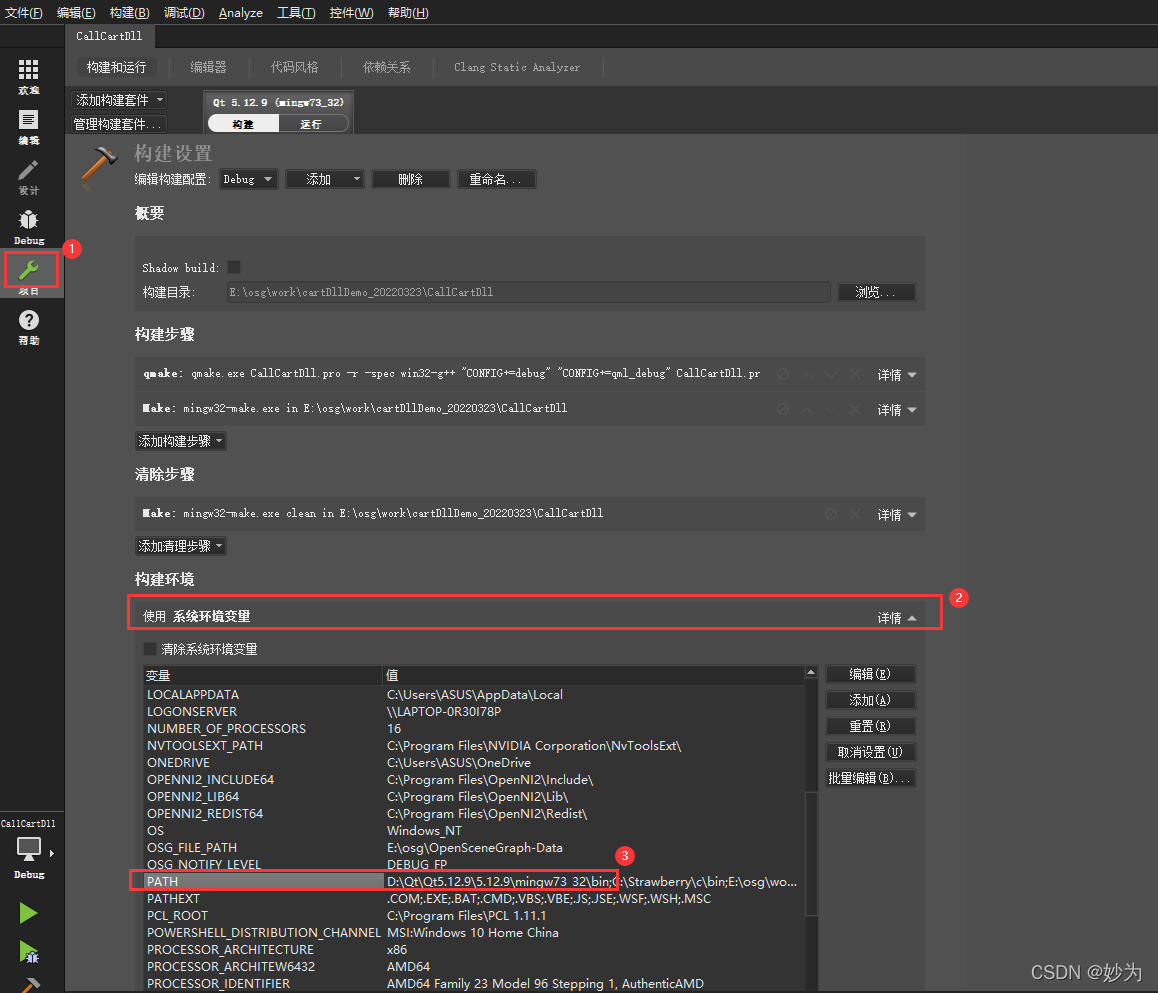
Task: Remove the make clean step
Action: click(x=855, y=514)
